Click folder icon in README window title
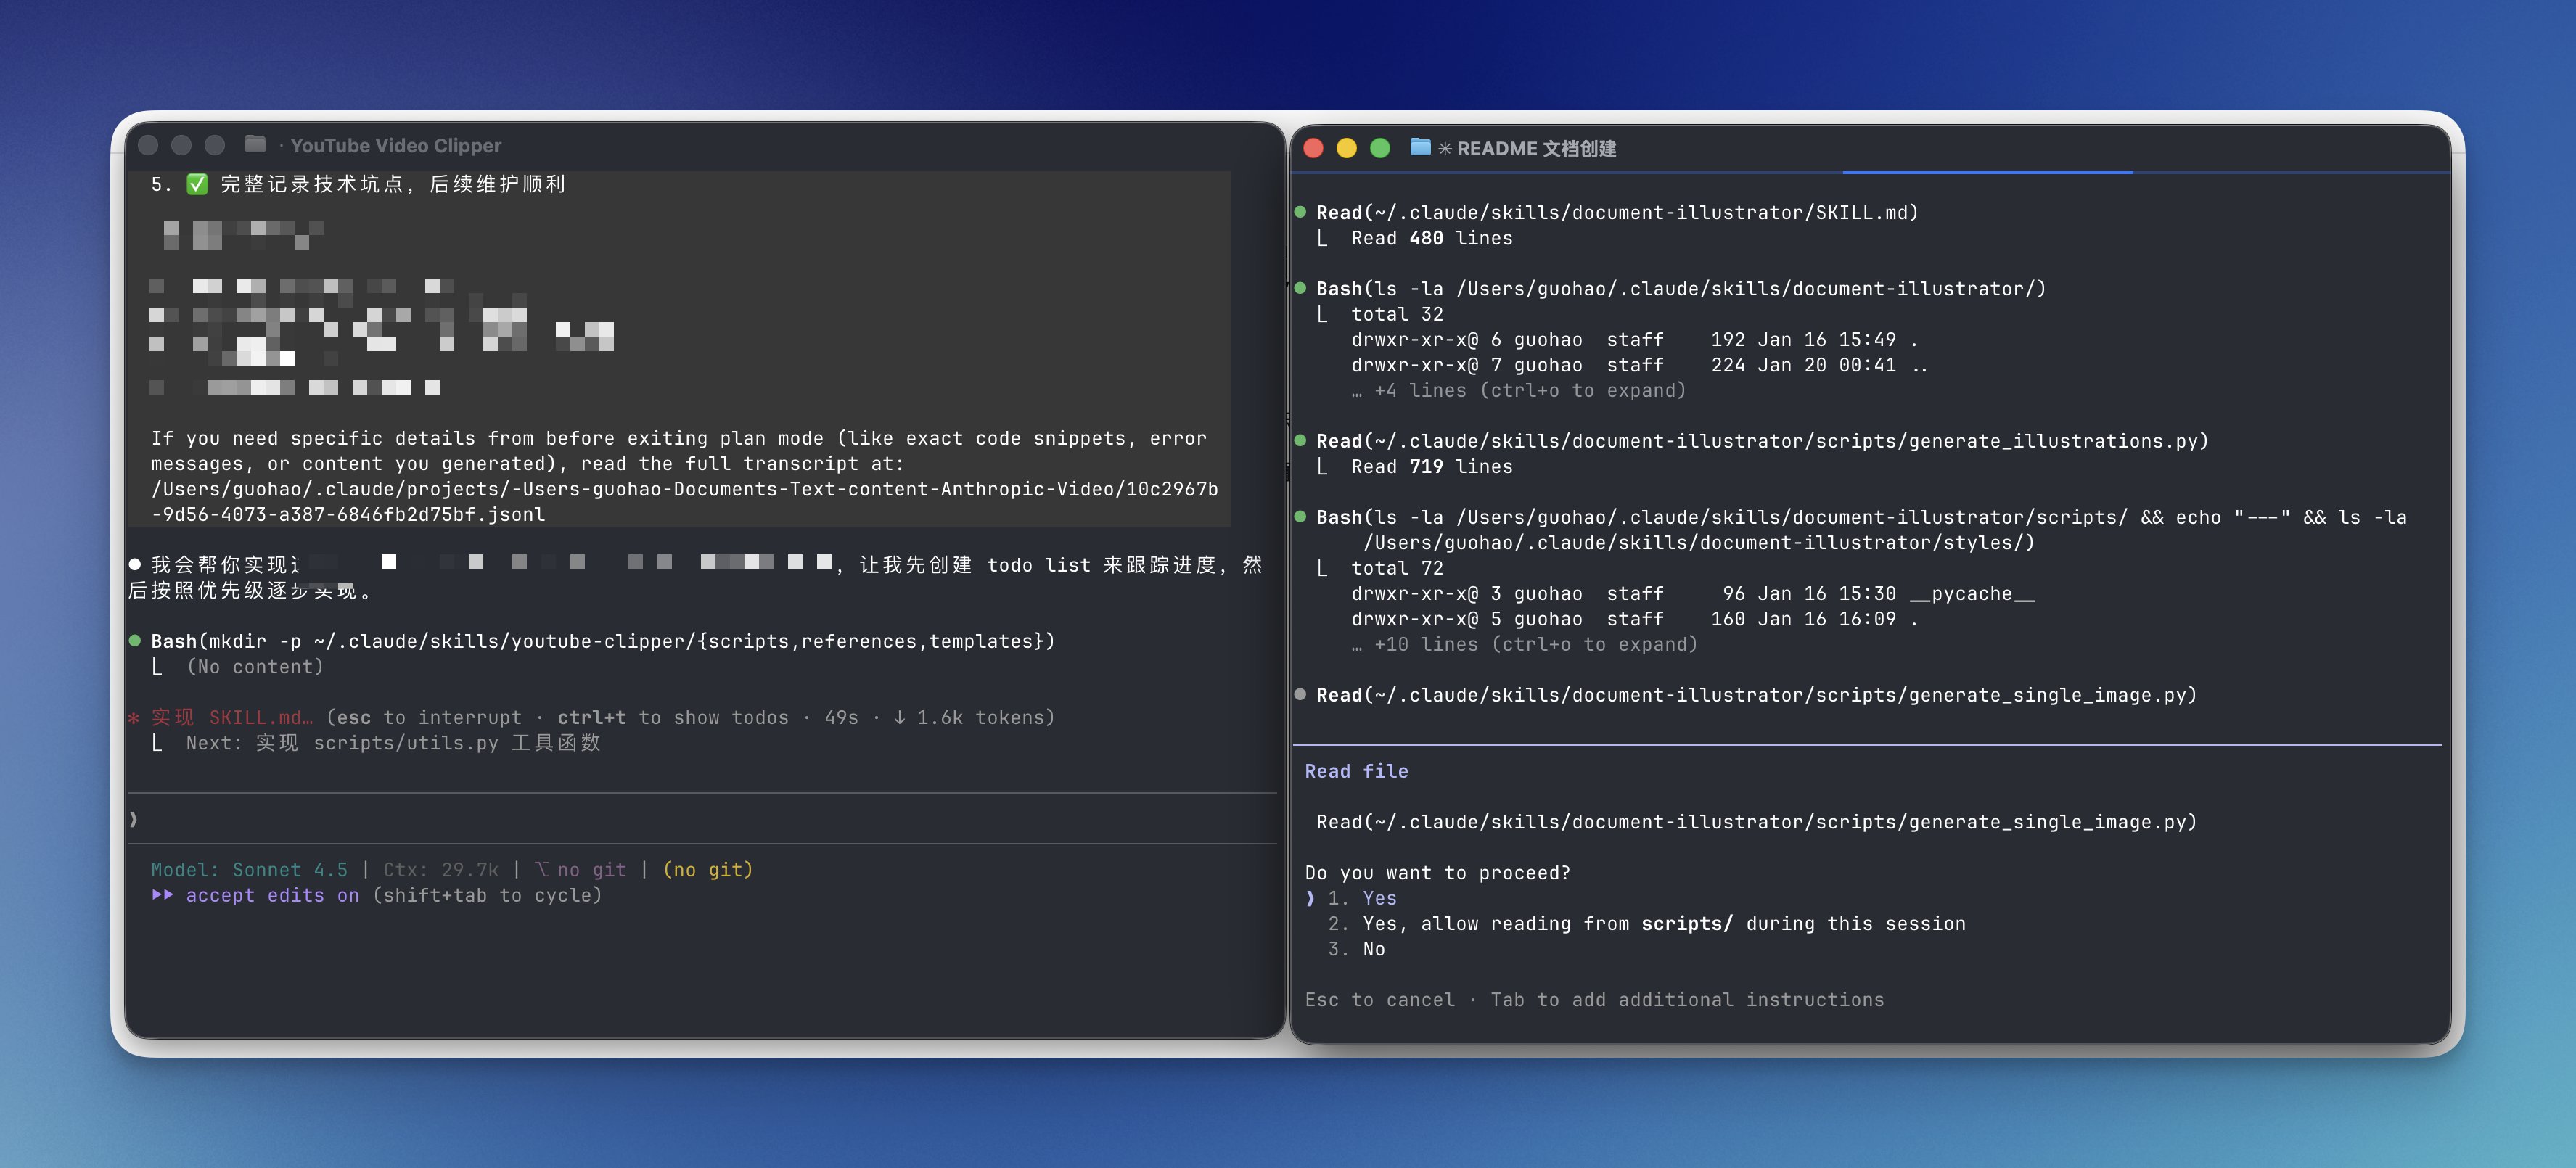The height and width of the screenshot is (1168, 2576). (1419, 147)
